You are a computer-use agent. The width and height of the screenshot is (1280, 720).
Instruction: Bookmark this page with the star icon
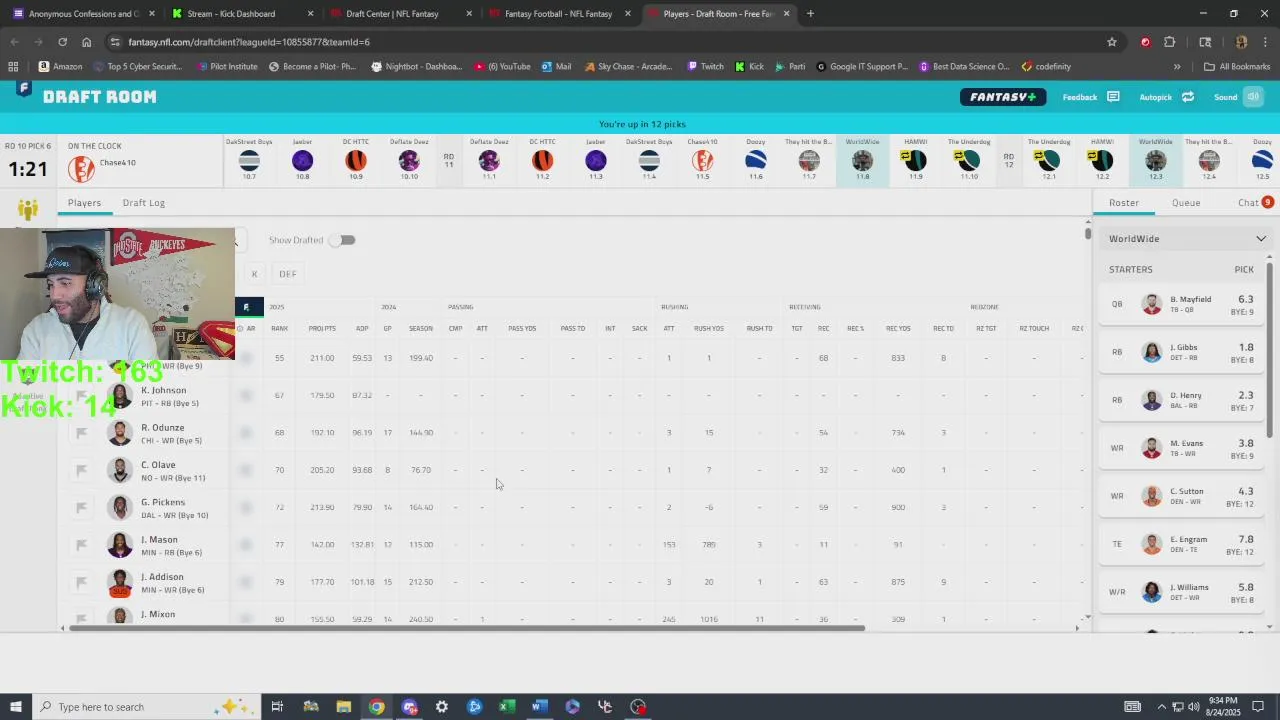point(1111,42)
